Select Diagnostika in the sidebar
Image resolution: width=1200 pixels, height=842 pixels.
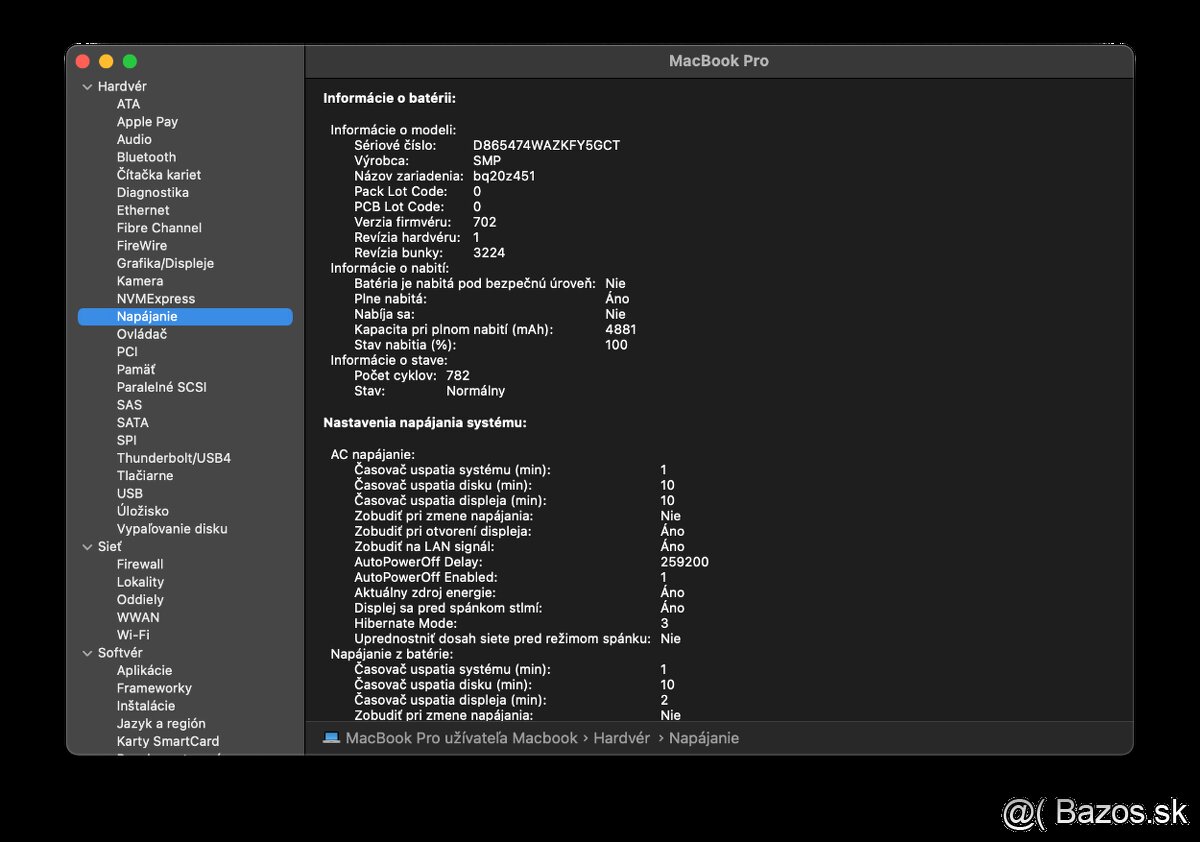(152, 193)
